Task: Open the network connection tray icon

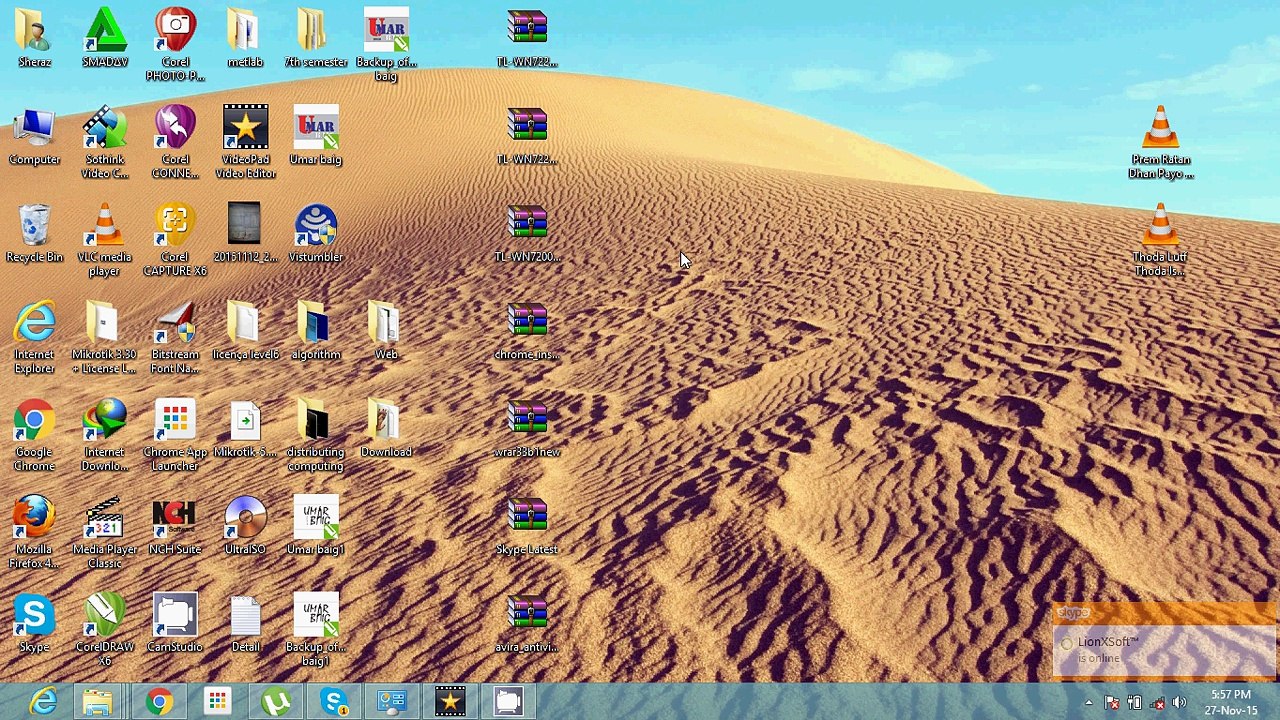Action: (1157, 703)
